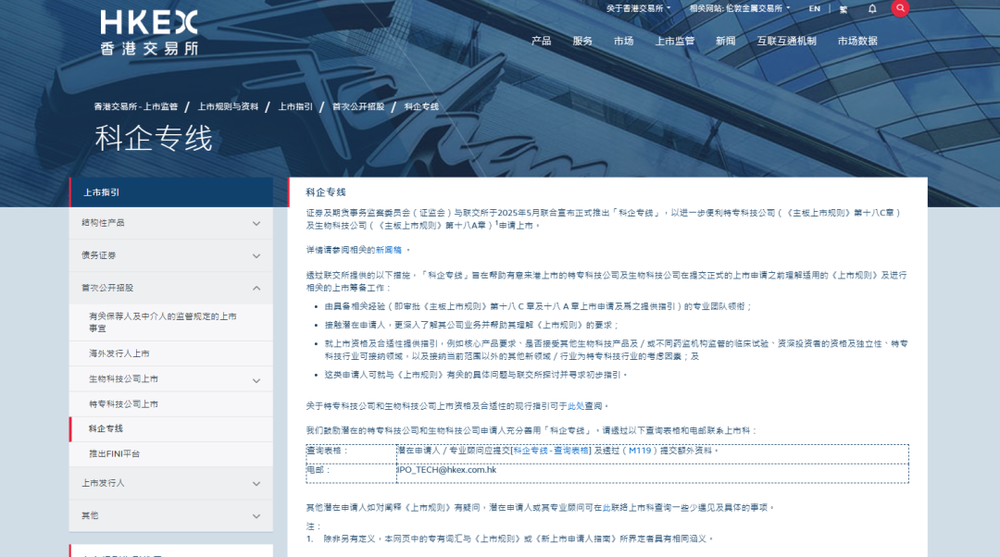
Task: Select 推出FINI平台 in the sidebar
Action: [x=114, y=453]
